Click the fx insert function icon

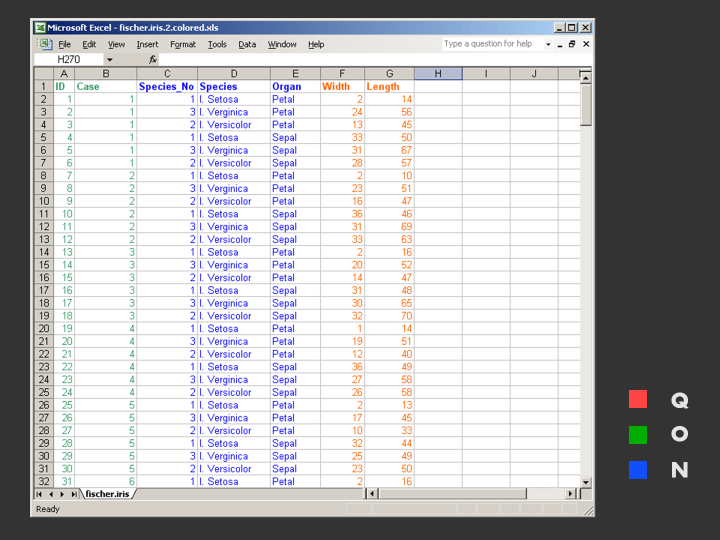(153, 60)
